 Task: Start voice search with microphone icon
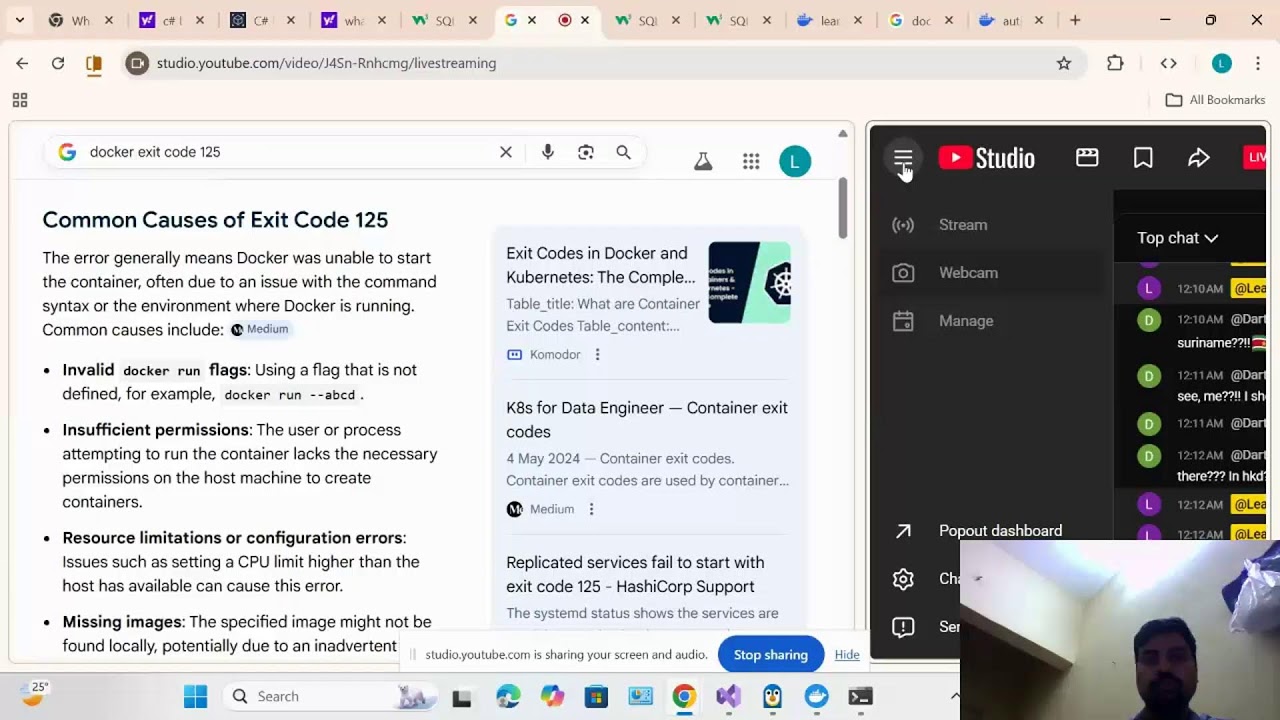547,152
